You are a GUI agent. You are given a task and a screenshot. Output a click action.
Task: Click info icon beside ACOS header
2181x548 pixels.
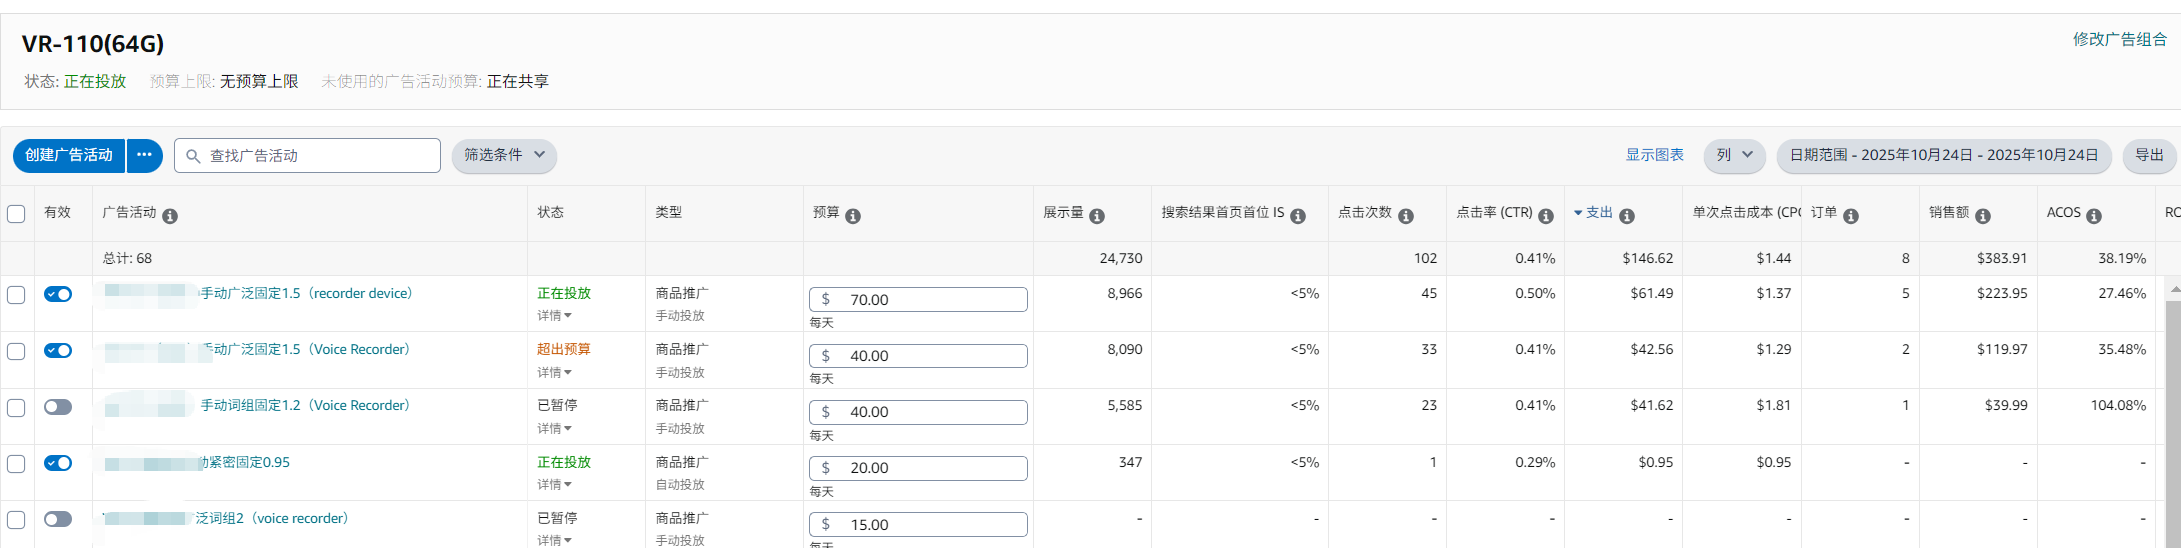pyautogui.click(x=2094, y=216)
